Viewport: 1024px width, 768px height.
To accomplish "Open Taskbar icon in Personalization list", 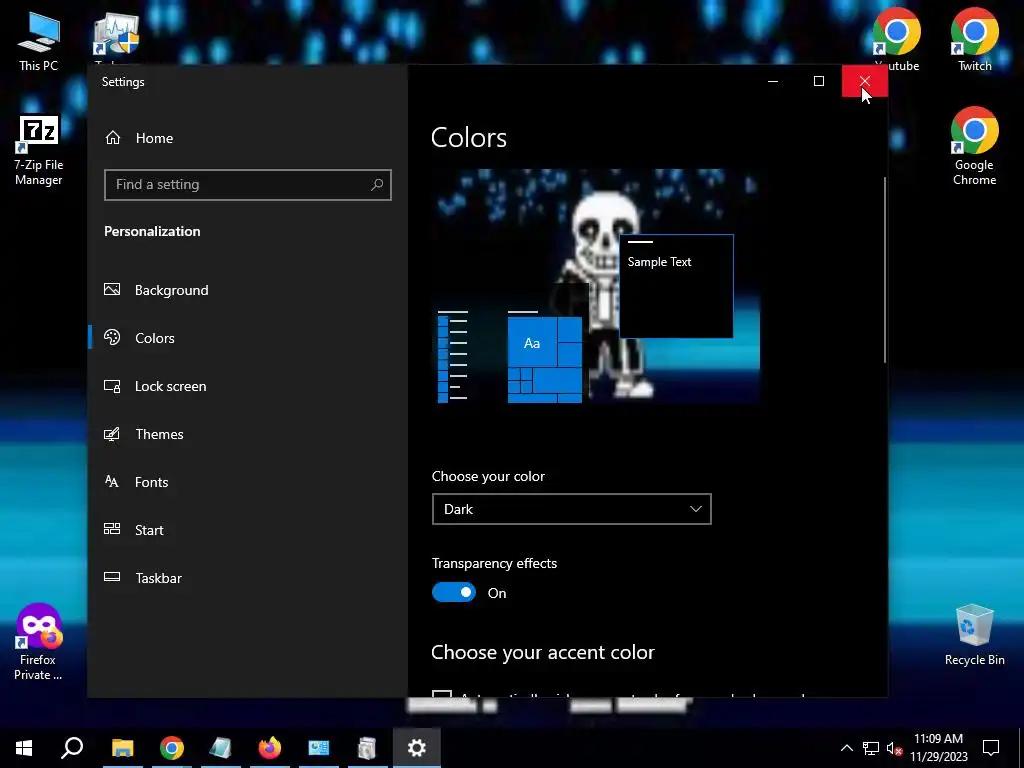I will click(x=112, y=577).
